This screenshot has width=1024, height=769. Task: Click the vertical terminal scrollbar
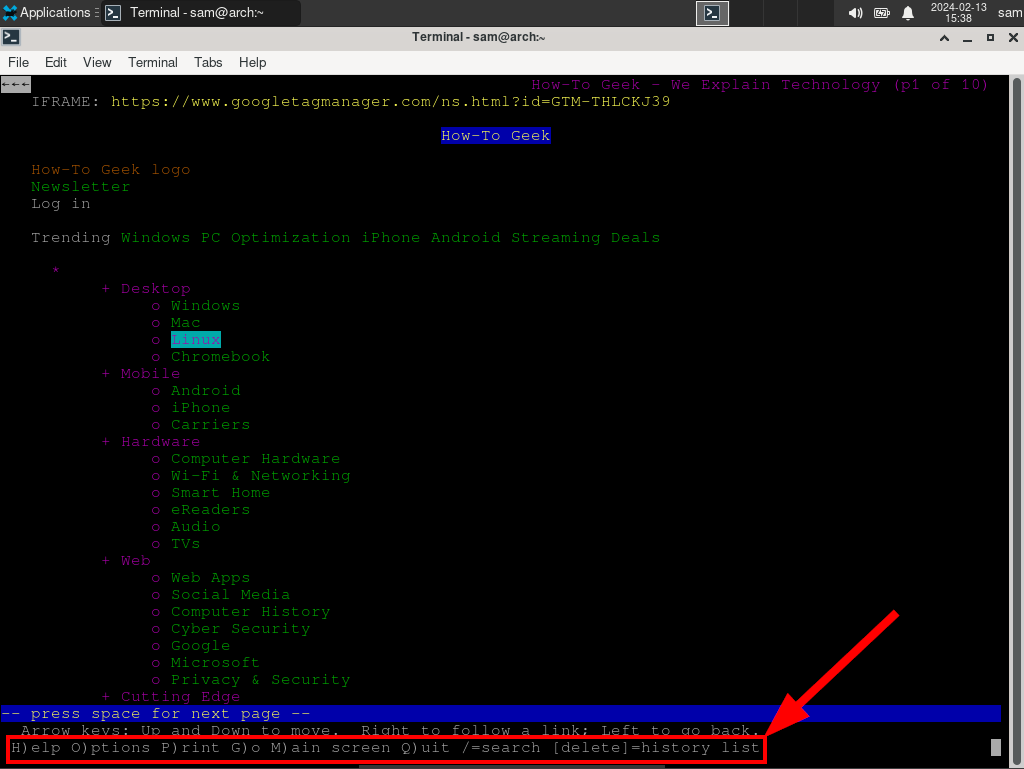click(x=1017, y=422)
